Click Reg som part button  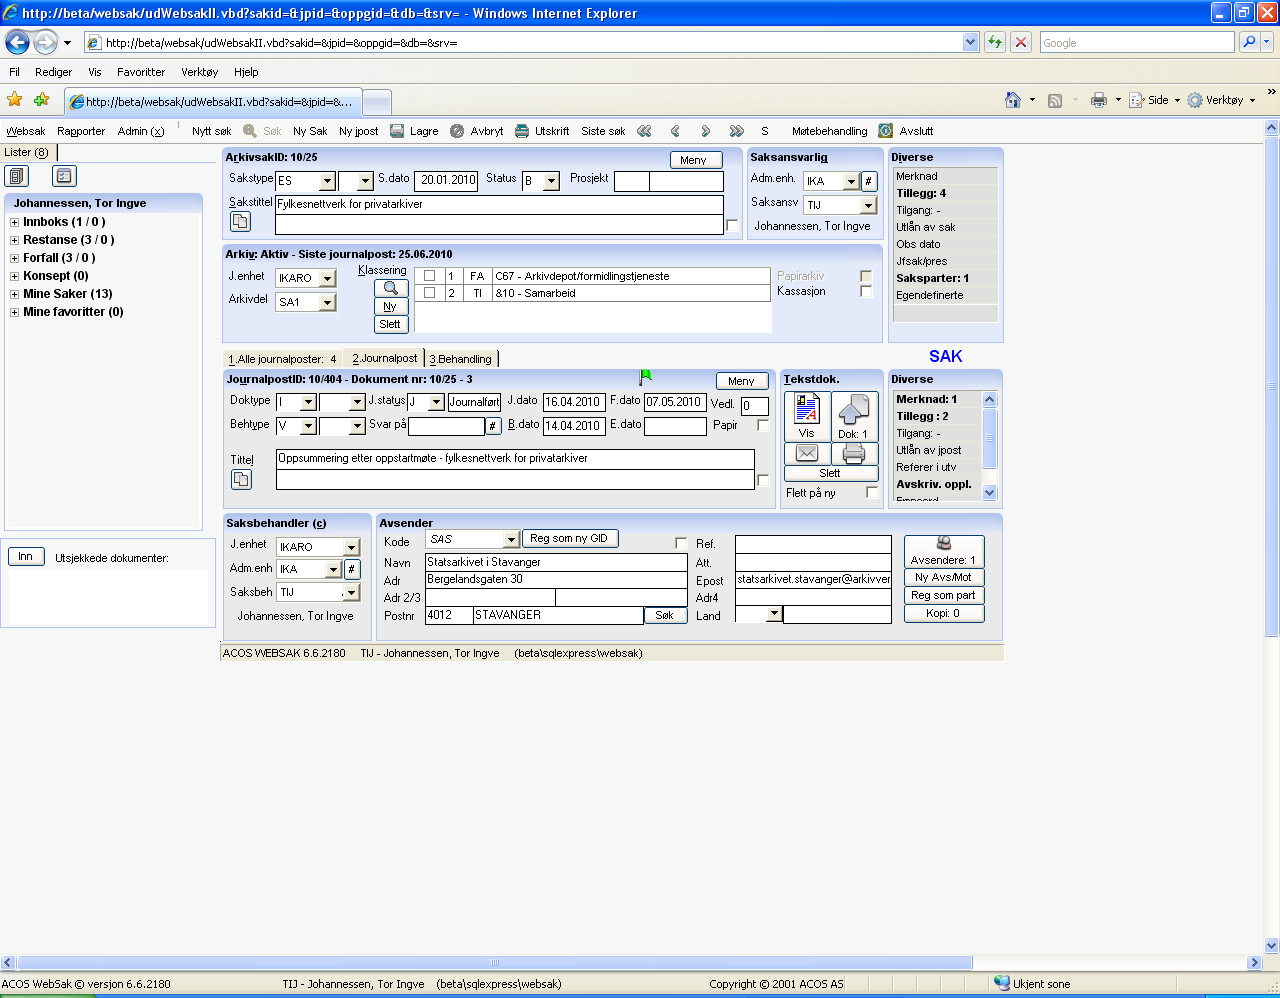click(x=944, y=595)
